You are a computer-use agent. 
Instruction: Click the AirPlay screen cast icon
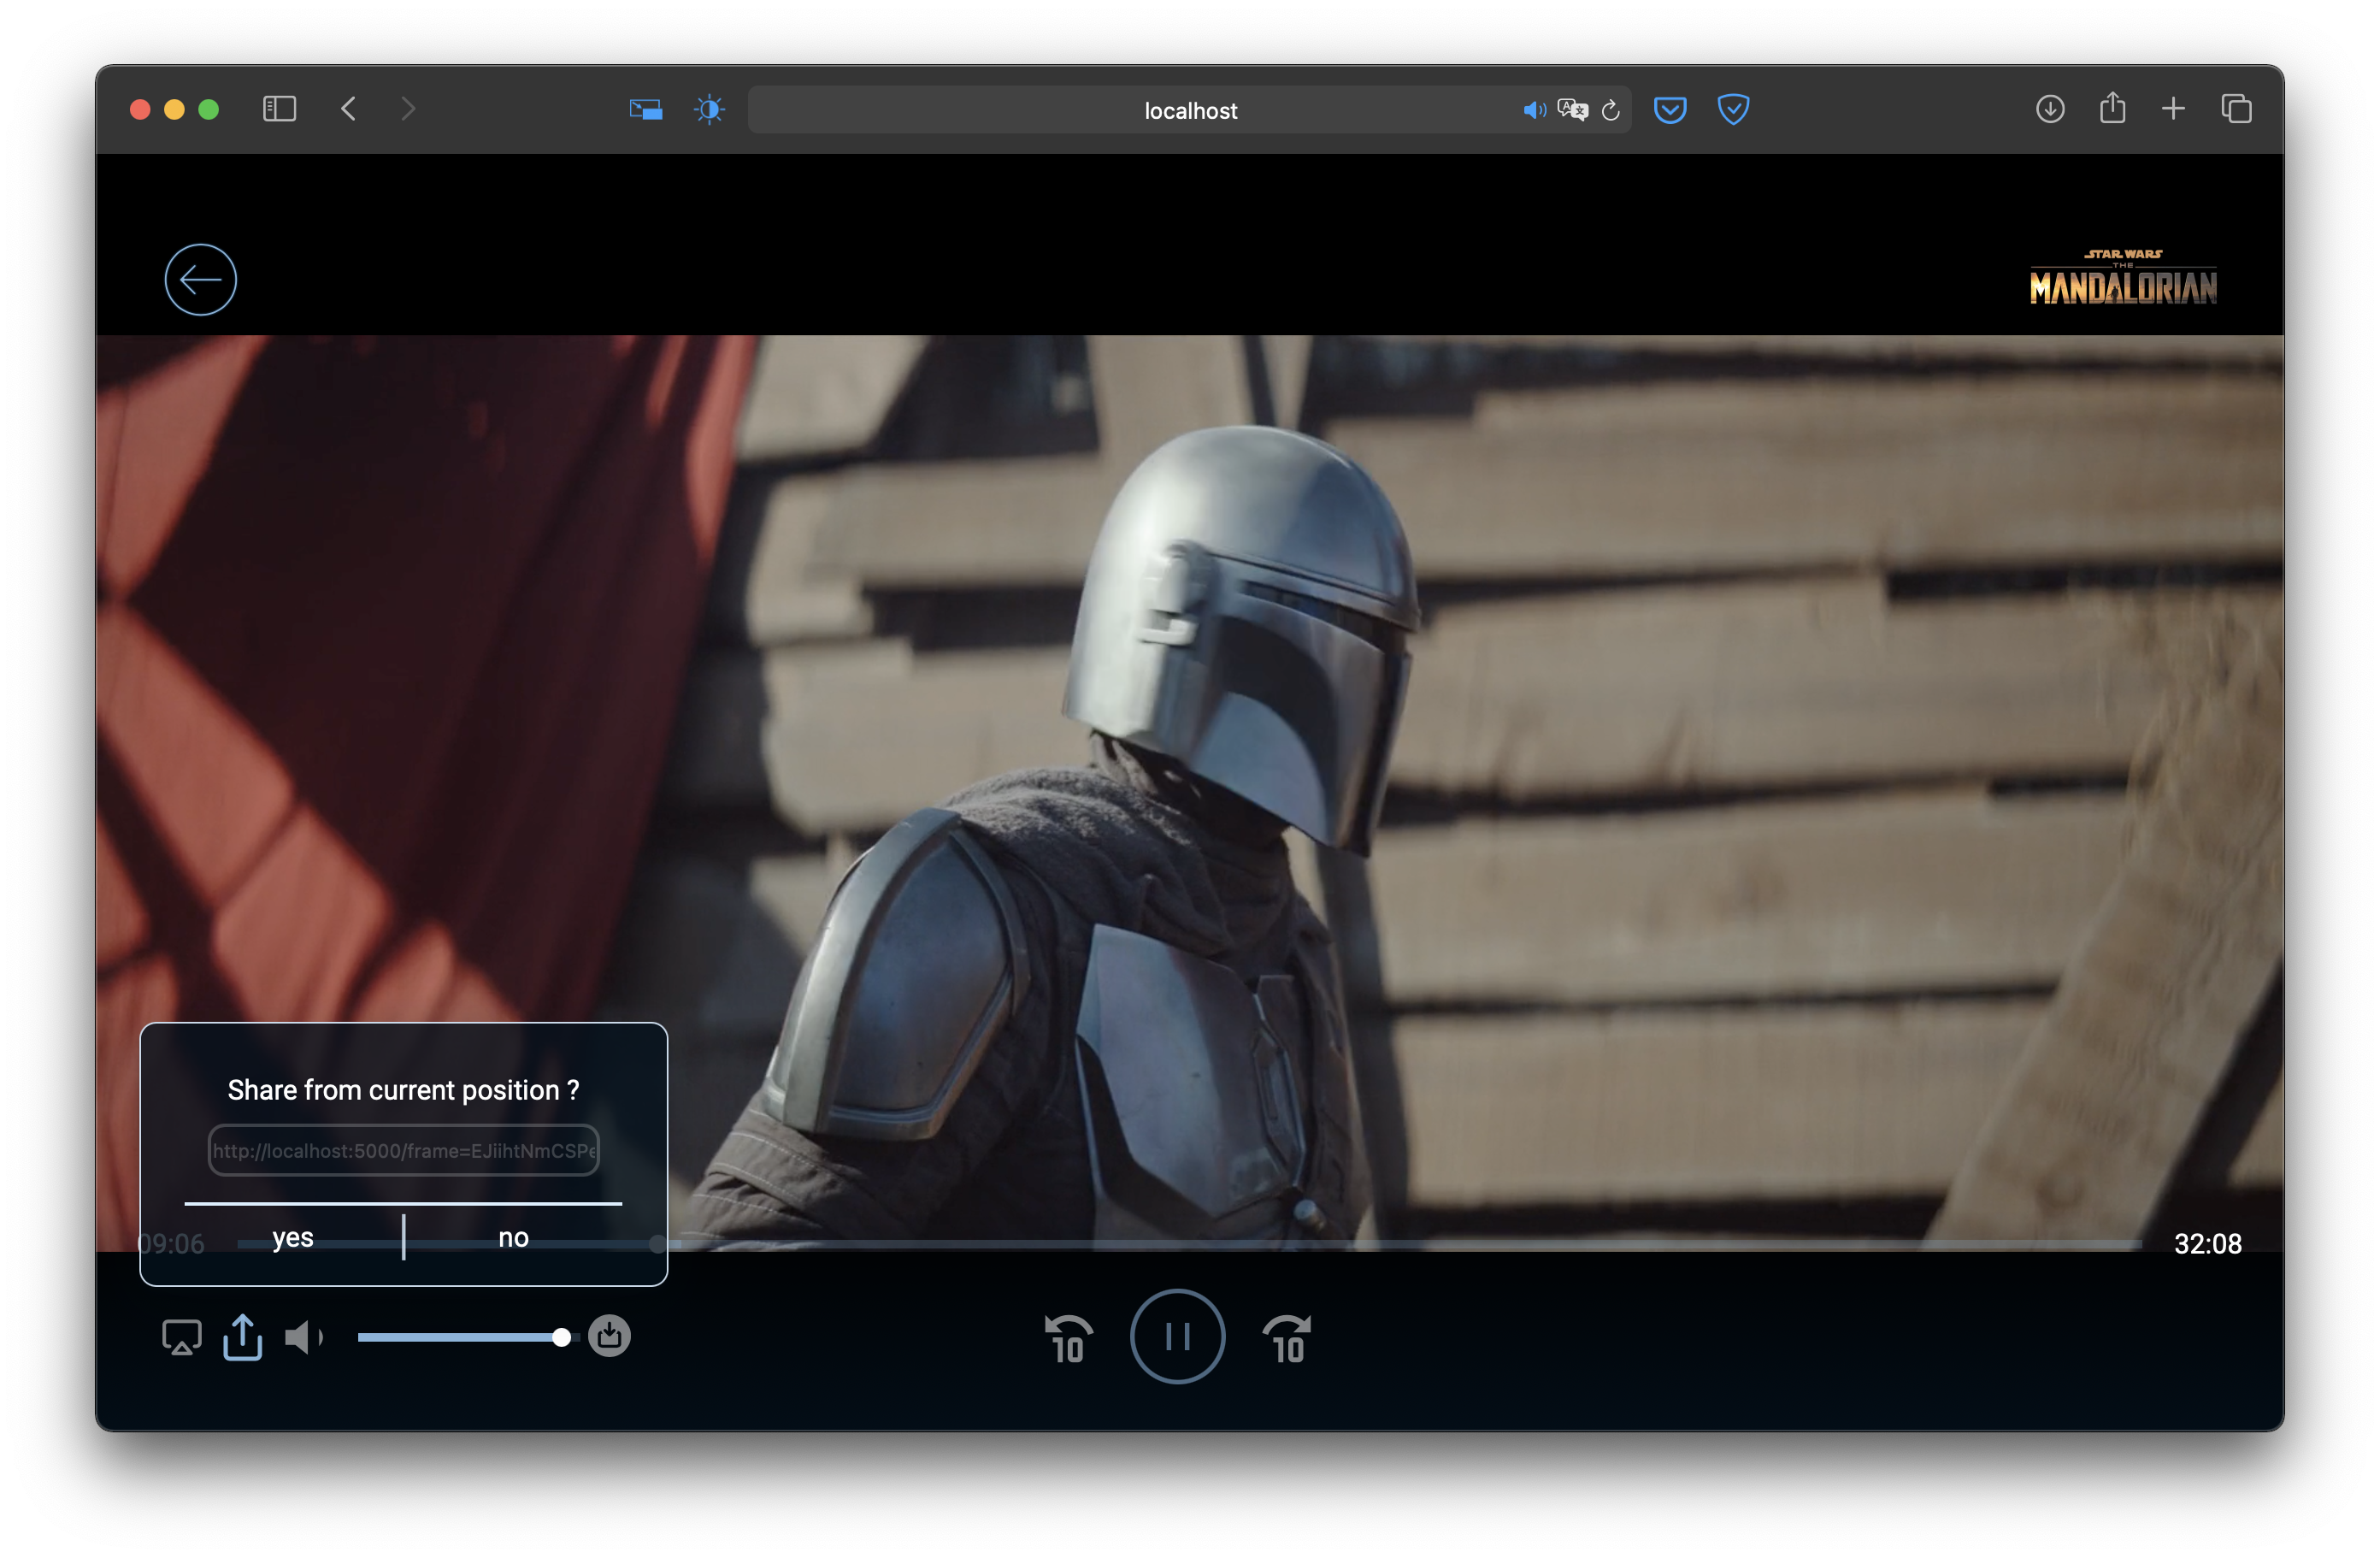181,1337
